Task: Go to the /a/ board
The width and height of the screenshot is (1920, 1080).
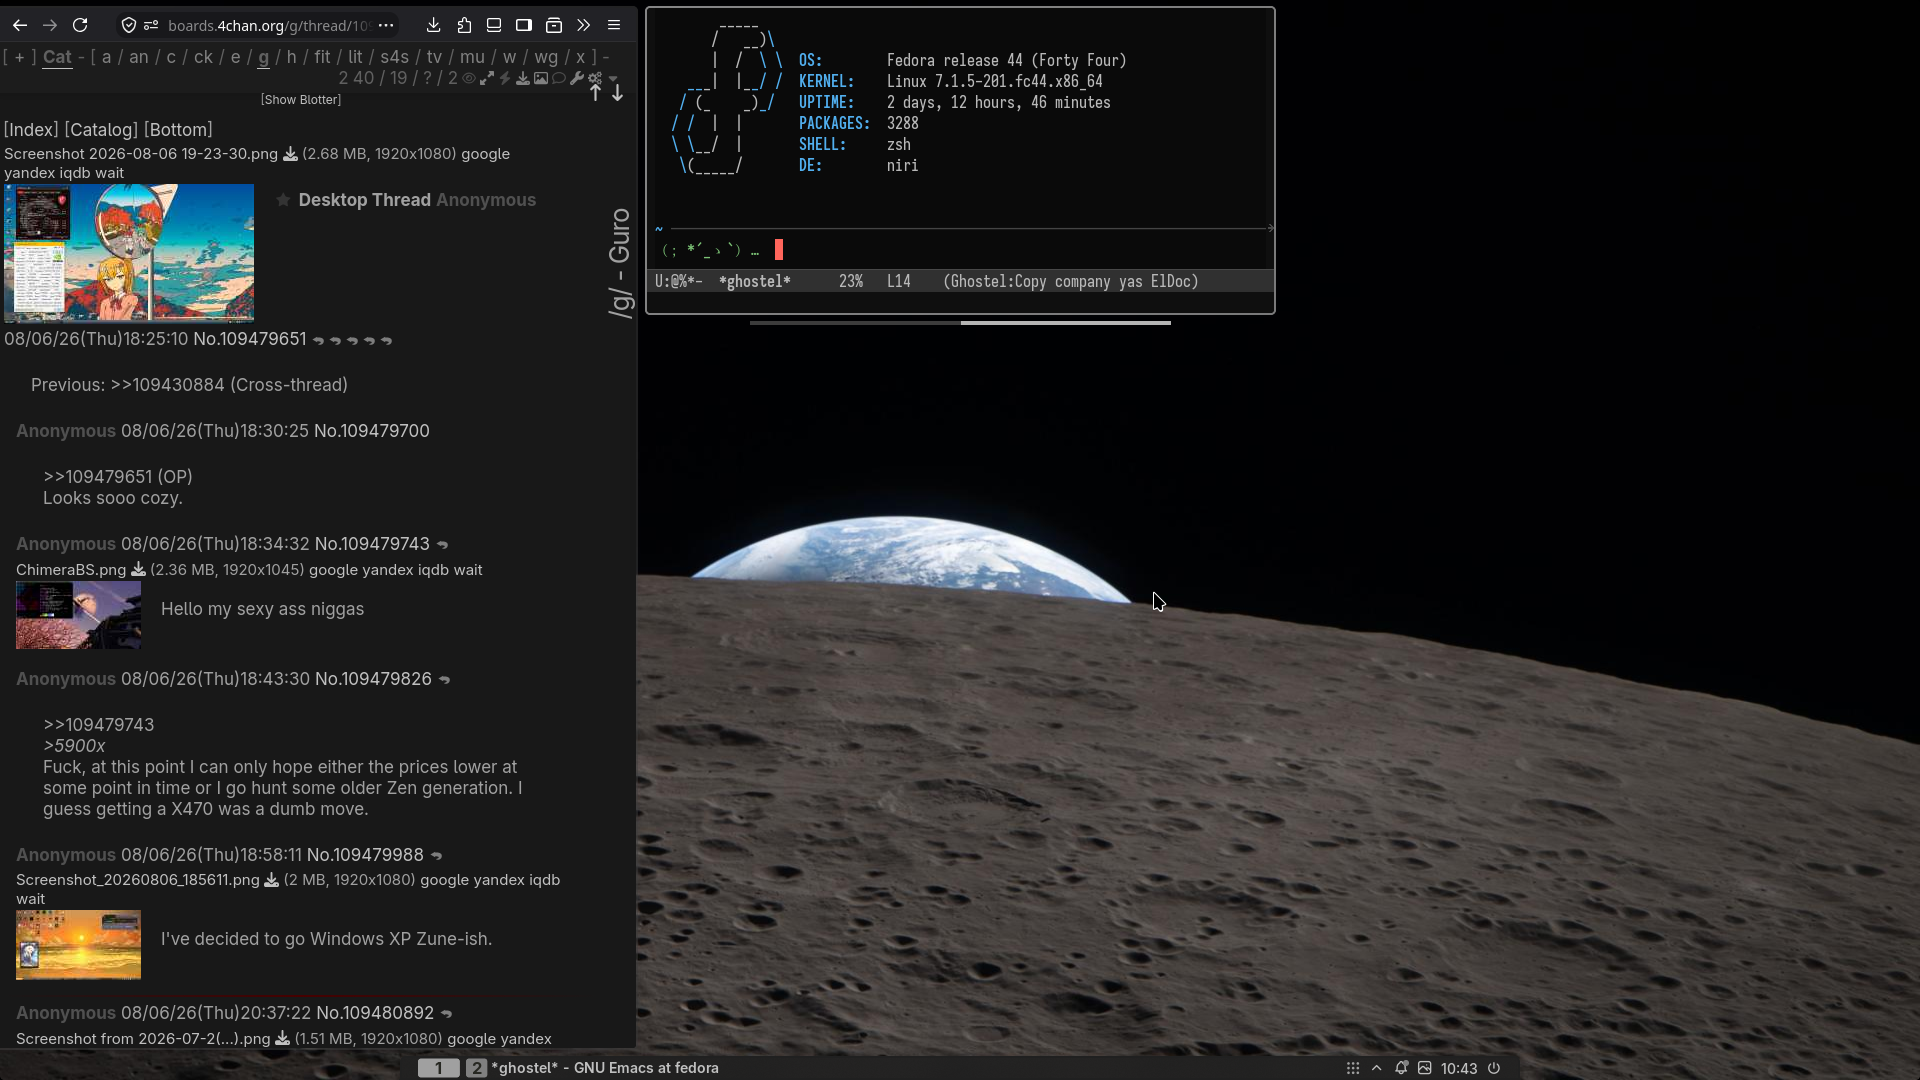Action: point(107,57)
